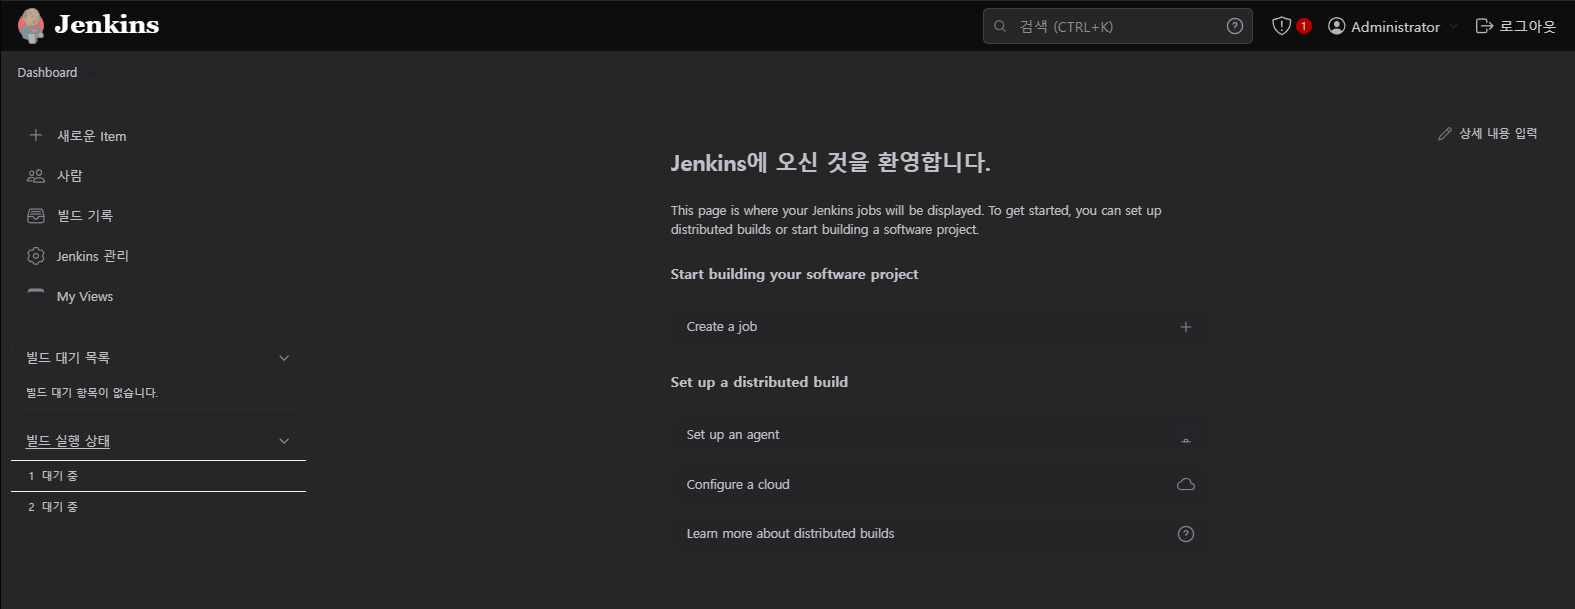Screen dimensions: 1575x609
Task: Click Create a job
Action: [x=938, y=327]
